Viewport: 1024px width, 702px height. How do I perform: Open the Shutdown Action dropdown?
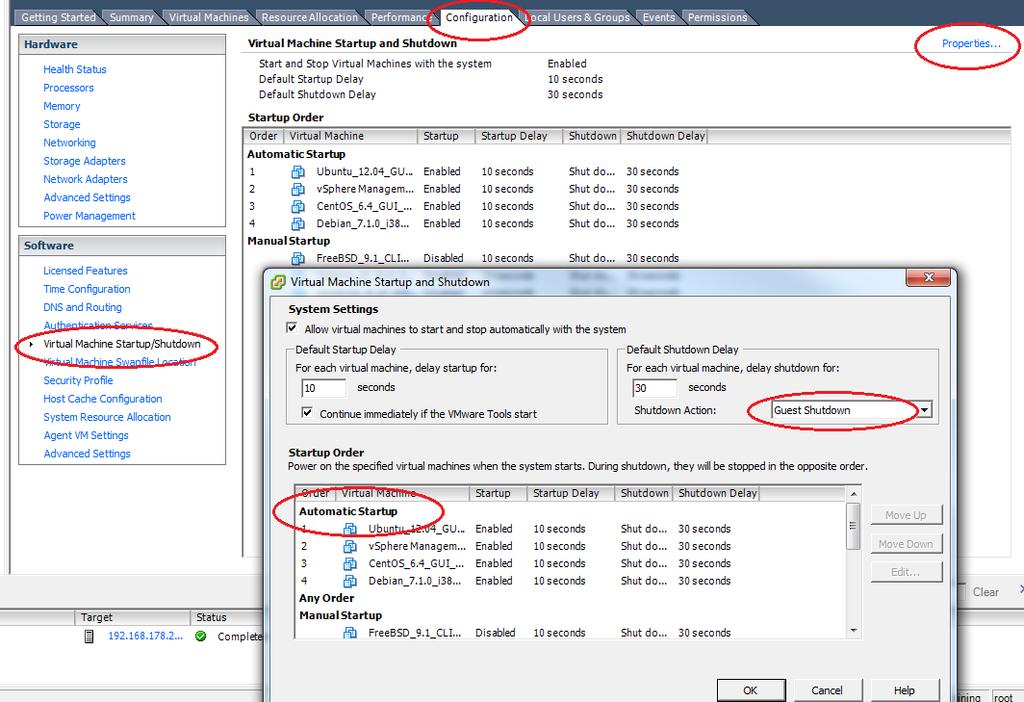pyautogui.click(x=925, y=410)
